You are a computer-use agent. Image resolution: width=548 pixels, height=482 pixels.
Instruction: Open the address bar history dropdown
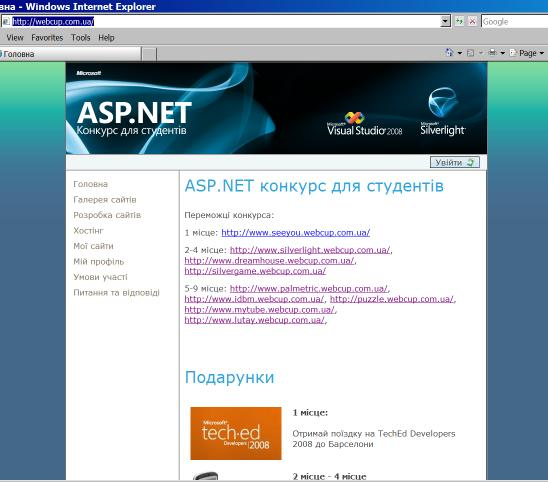point(445,21)
